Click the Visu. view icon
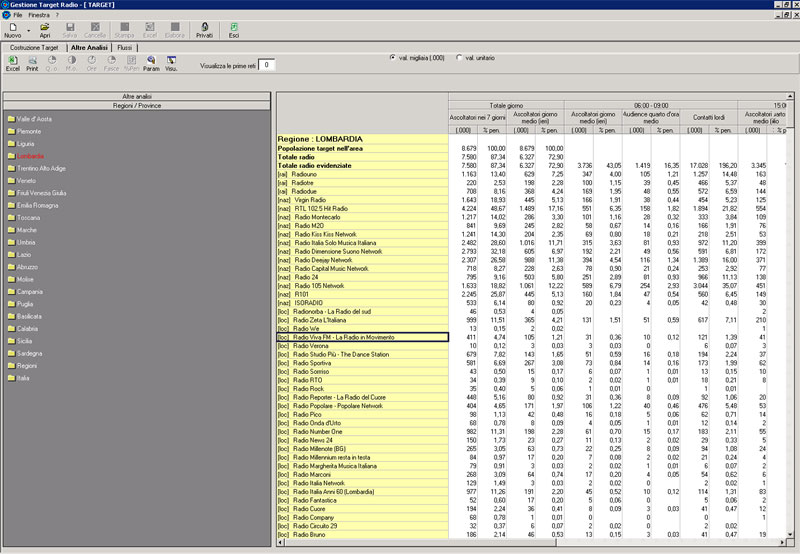 (171, 62)
